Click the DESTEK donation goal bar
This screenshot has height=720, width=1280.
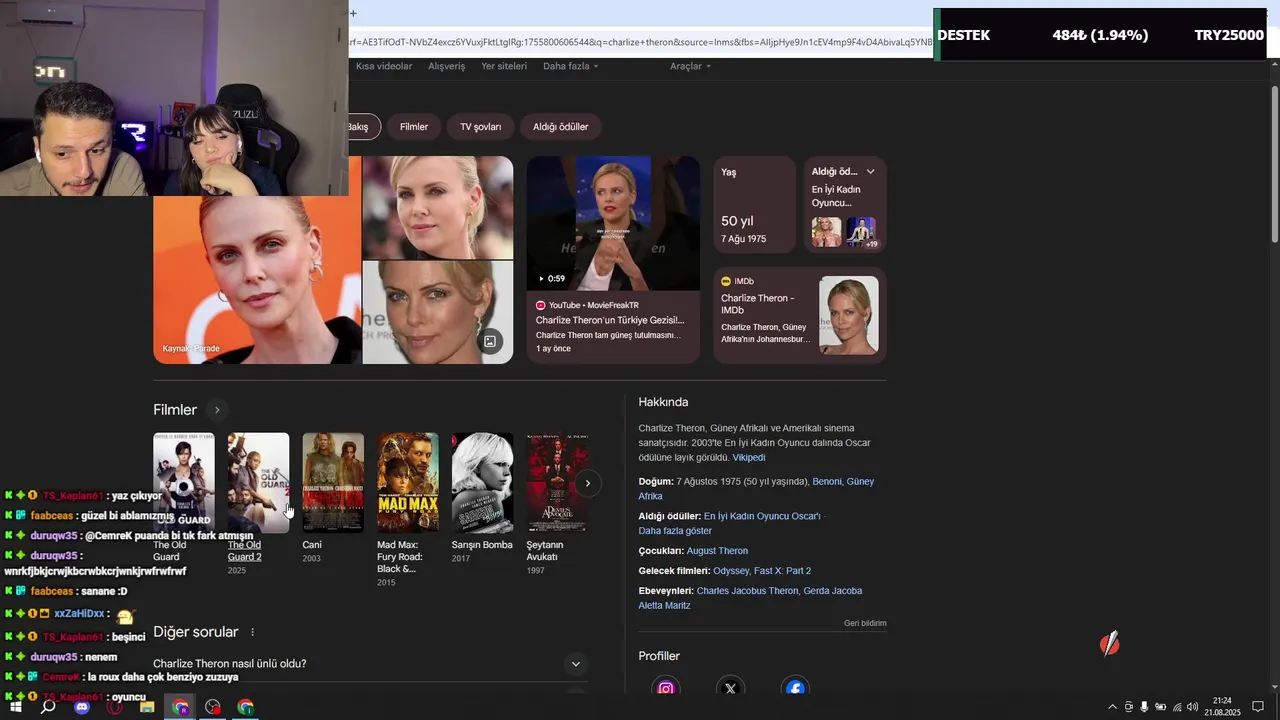[1100, 35]
